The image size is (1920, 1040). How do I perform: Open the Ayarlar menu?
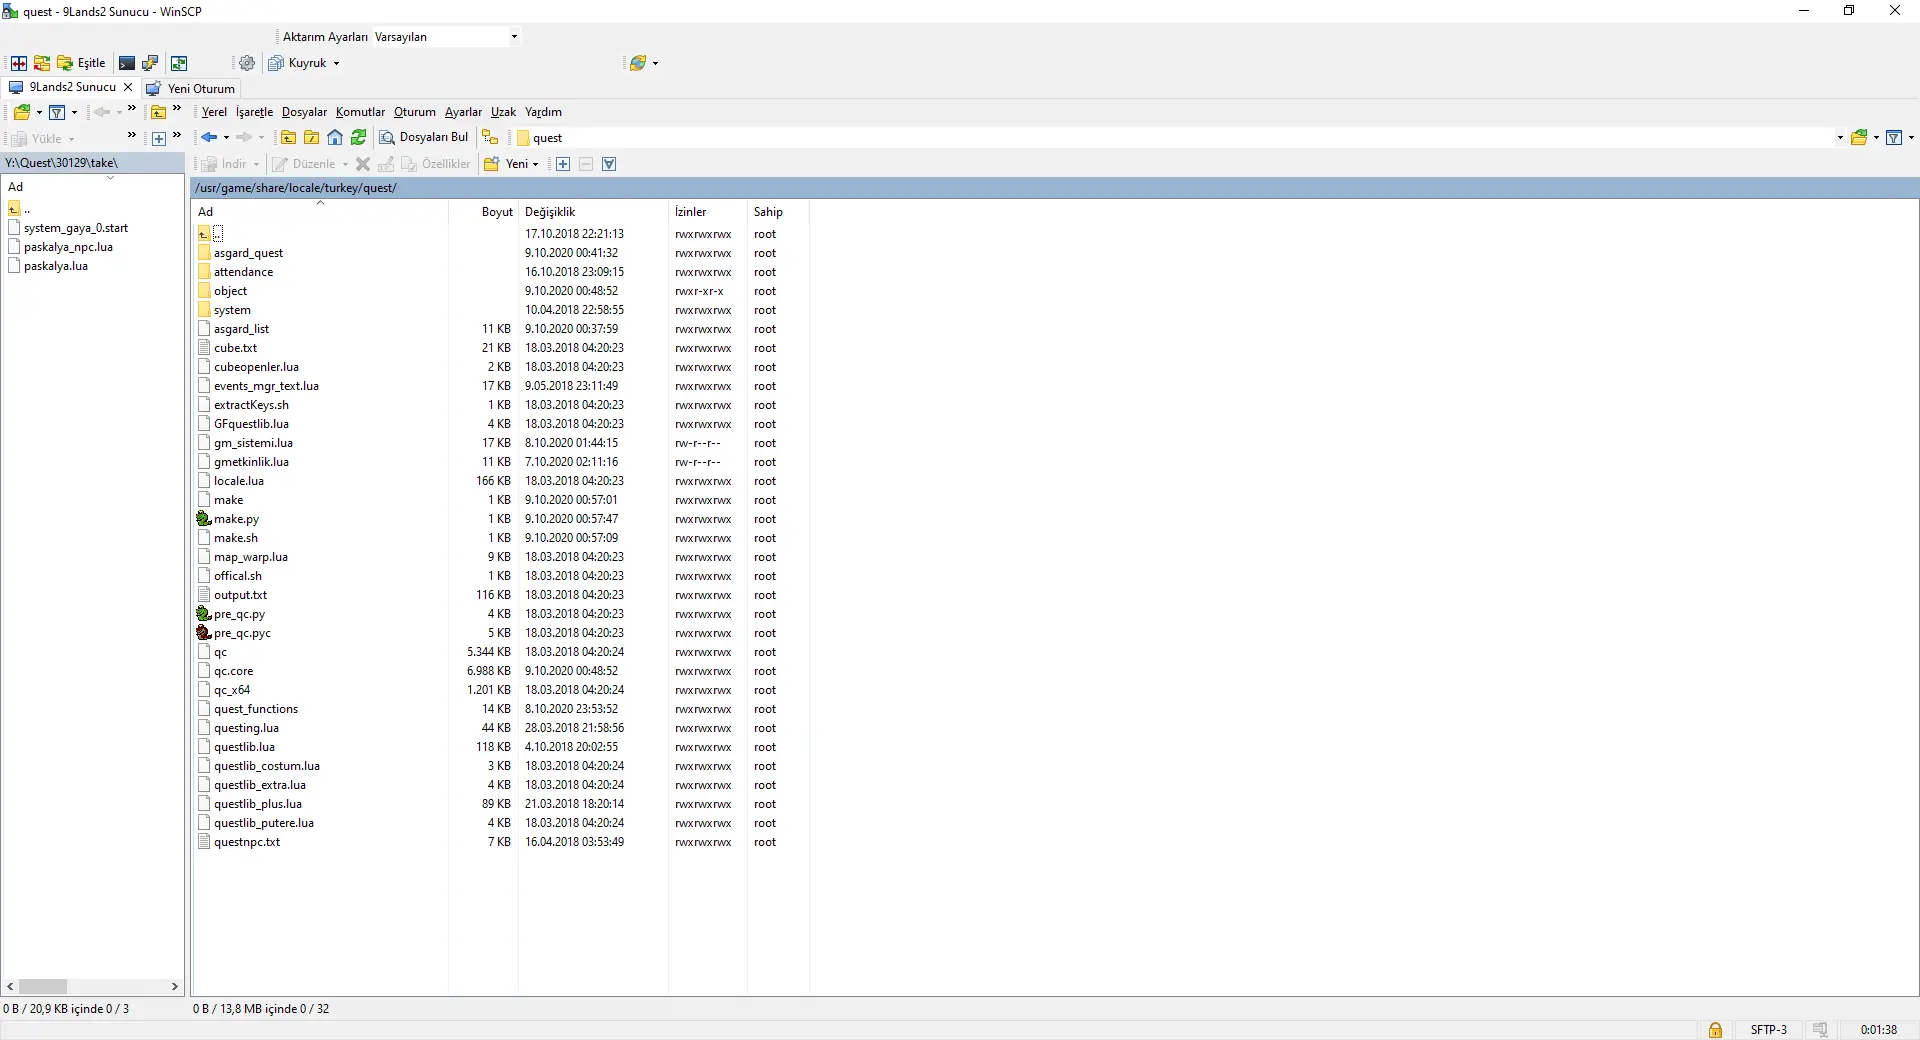[x=463, y=112]
